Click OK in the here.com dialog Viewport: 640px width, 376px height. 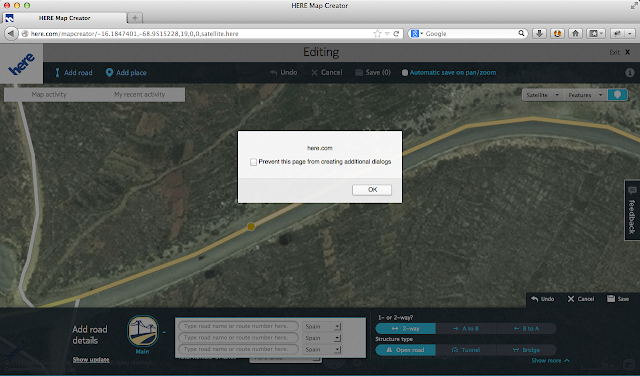[x=372, y=189]
